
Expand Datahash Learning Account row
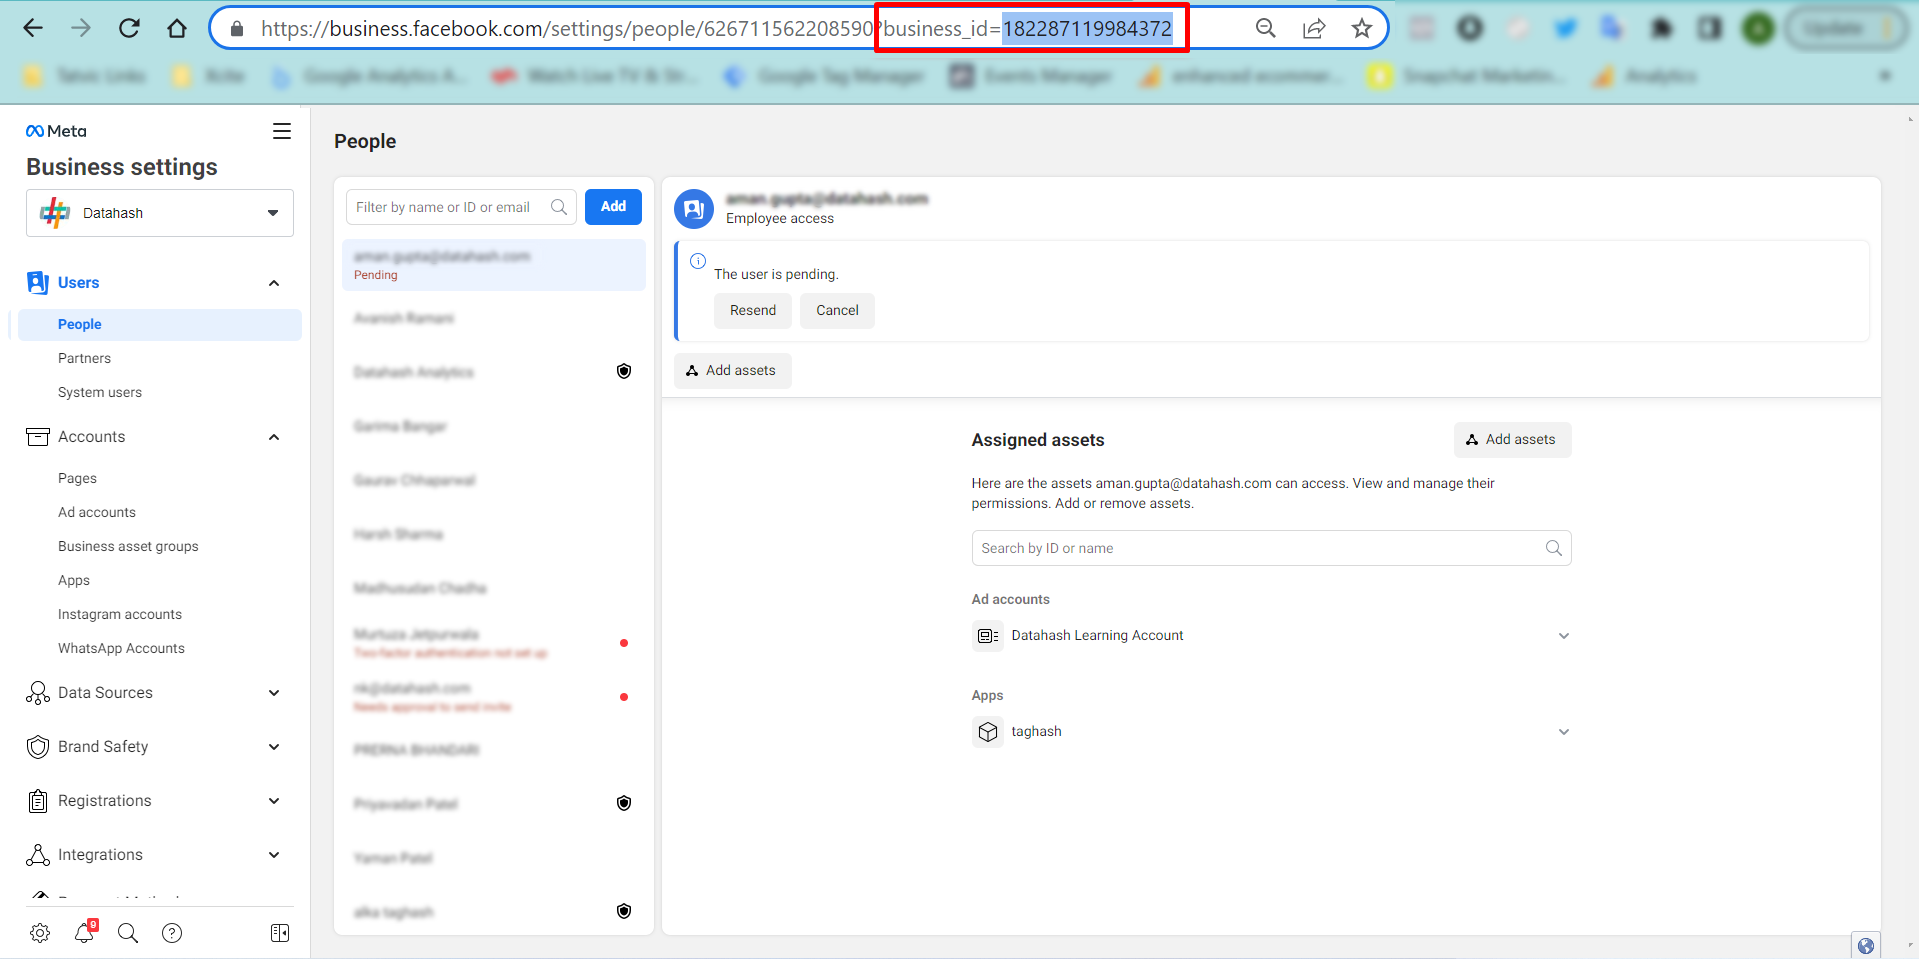coord(1564,636)
